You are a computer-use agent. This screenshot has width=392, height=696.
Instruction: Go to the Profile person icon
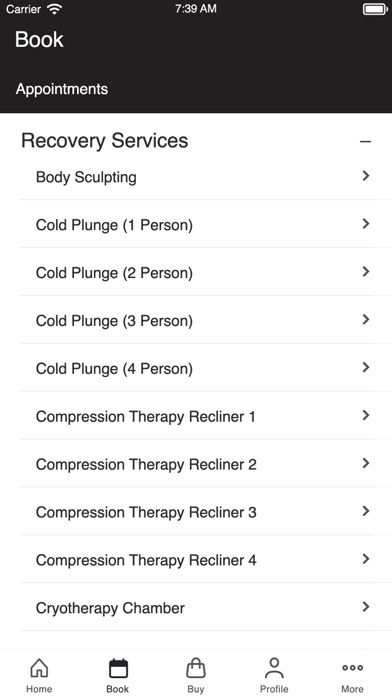[x=274, y=668]
